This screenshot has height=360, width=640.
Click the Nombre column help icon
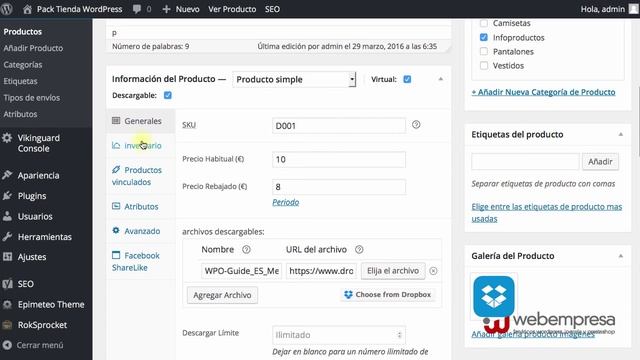tap(246, 249)
